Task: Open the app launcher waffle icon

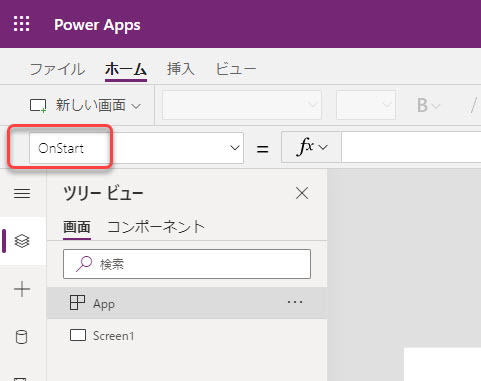Action: coord(22,24)
